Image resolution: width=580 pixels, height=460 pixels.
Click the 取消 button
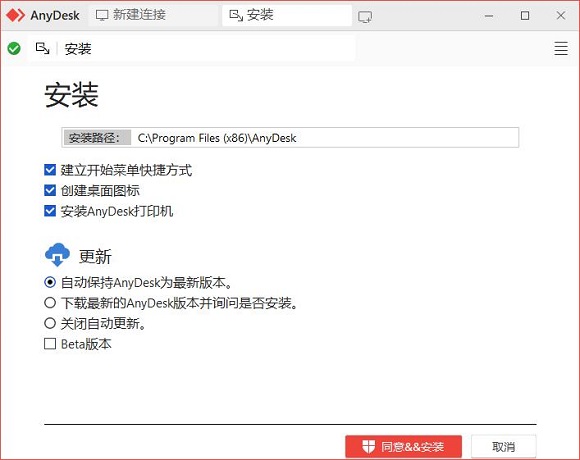point(503,447)
